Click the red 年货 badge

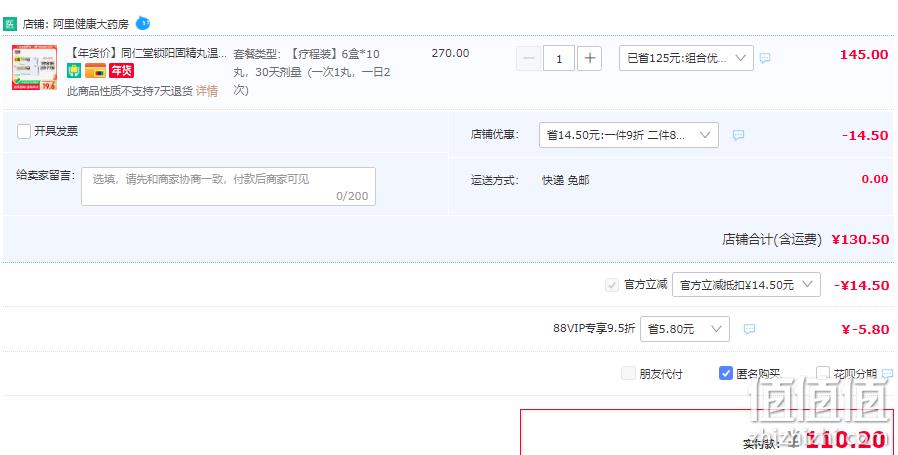point(121,70)
